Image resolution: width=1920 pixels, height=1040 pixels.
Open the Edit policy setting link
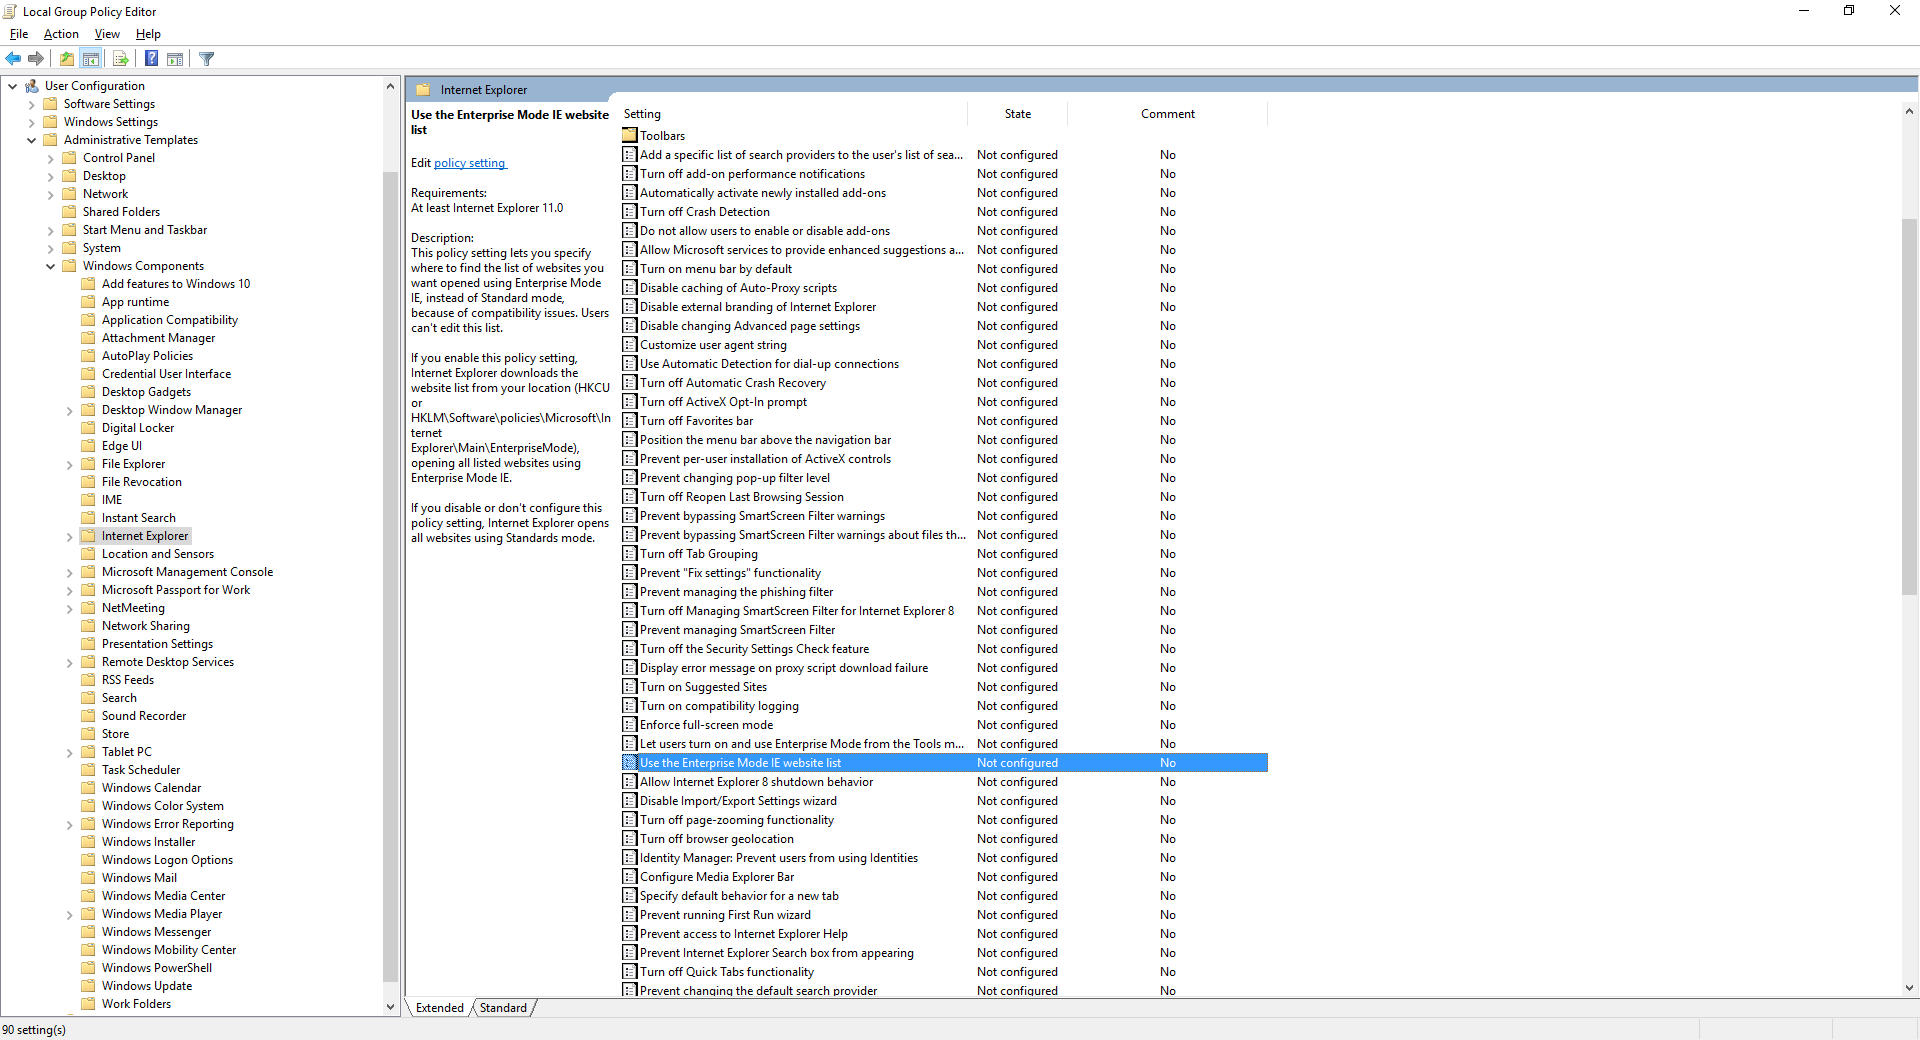point(470,163)
